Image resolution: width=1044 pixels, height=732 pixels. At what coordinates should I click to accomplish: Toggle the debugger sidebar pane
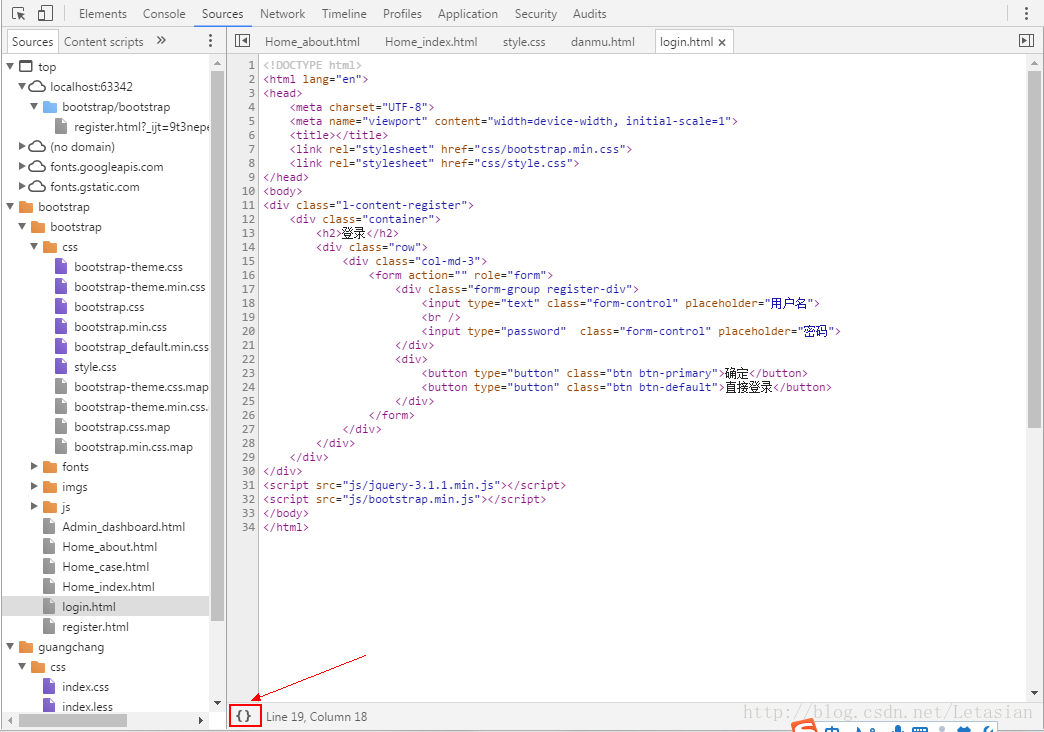click(x=1026, y=41)
